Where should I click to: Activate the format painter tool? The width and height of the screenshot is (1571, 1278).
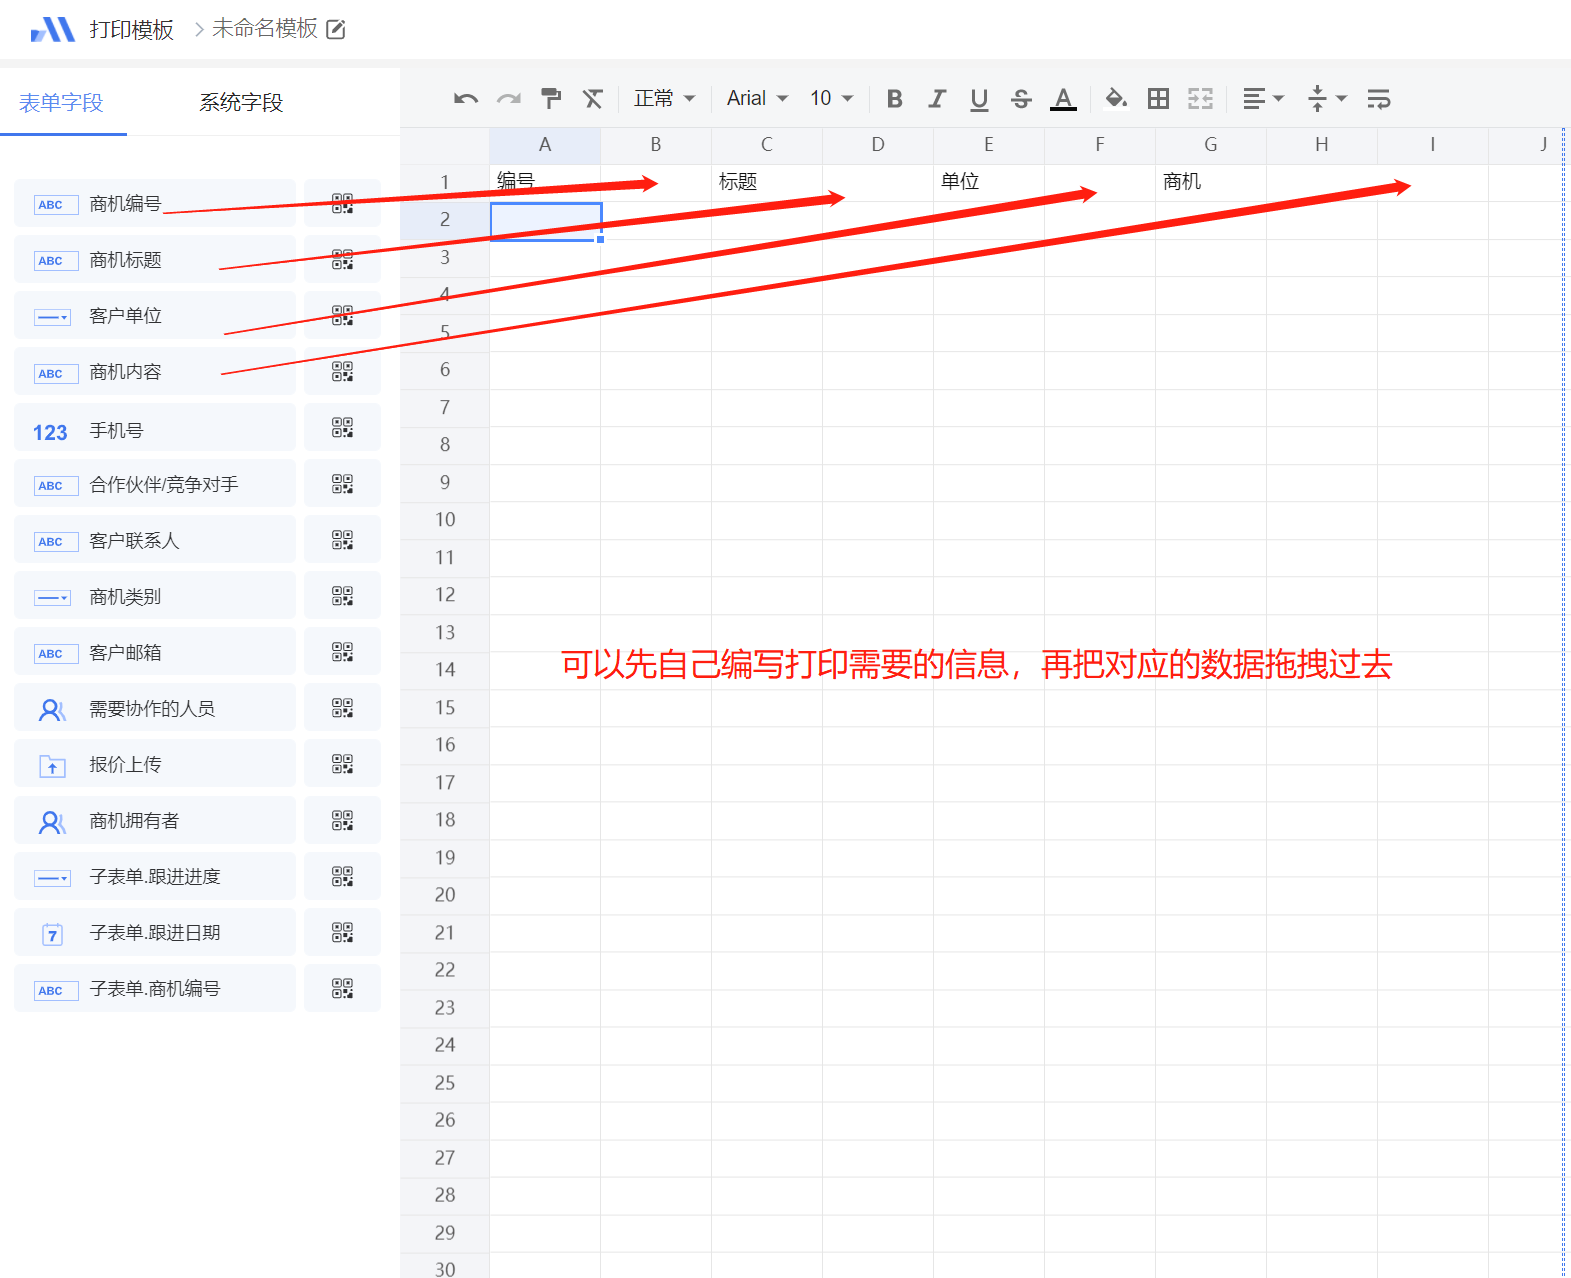coord(551,98)
